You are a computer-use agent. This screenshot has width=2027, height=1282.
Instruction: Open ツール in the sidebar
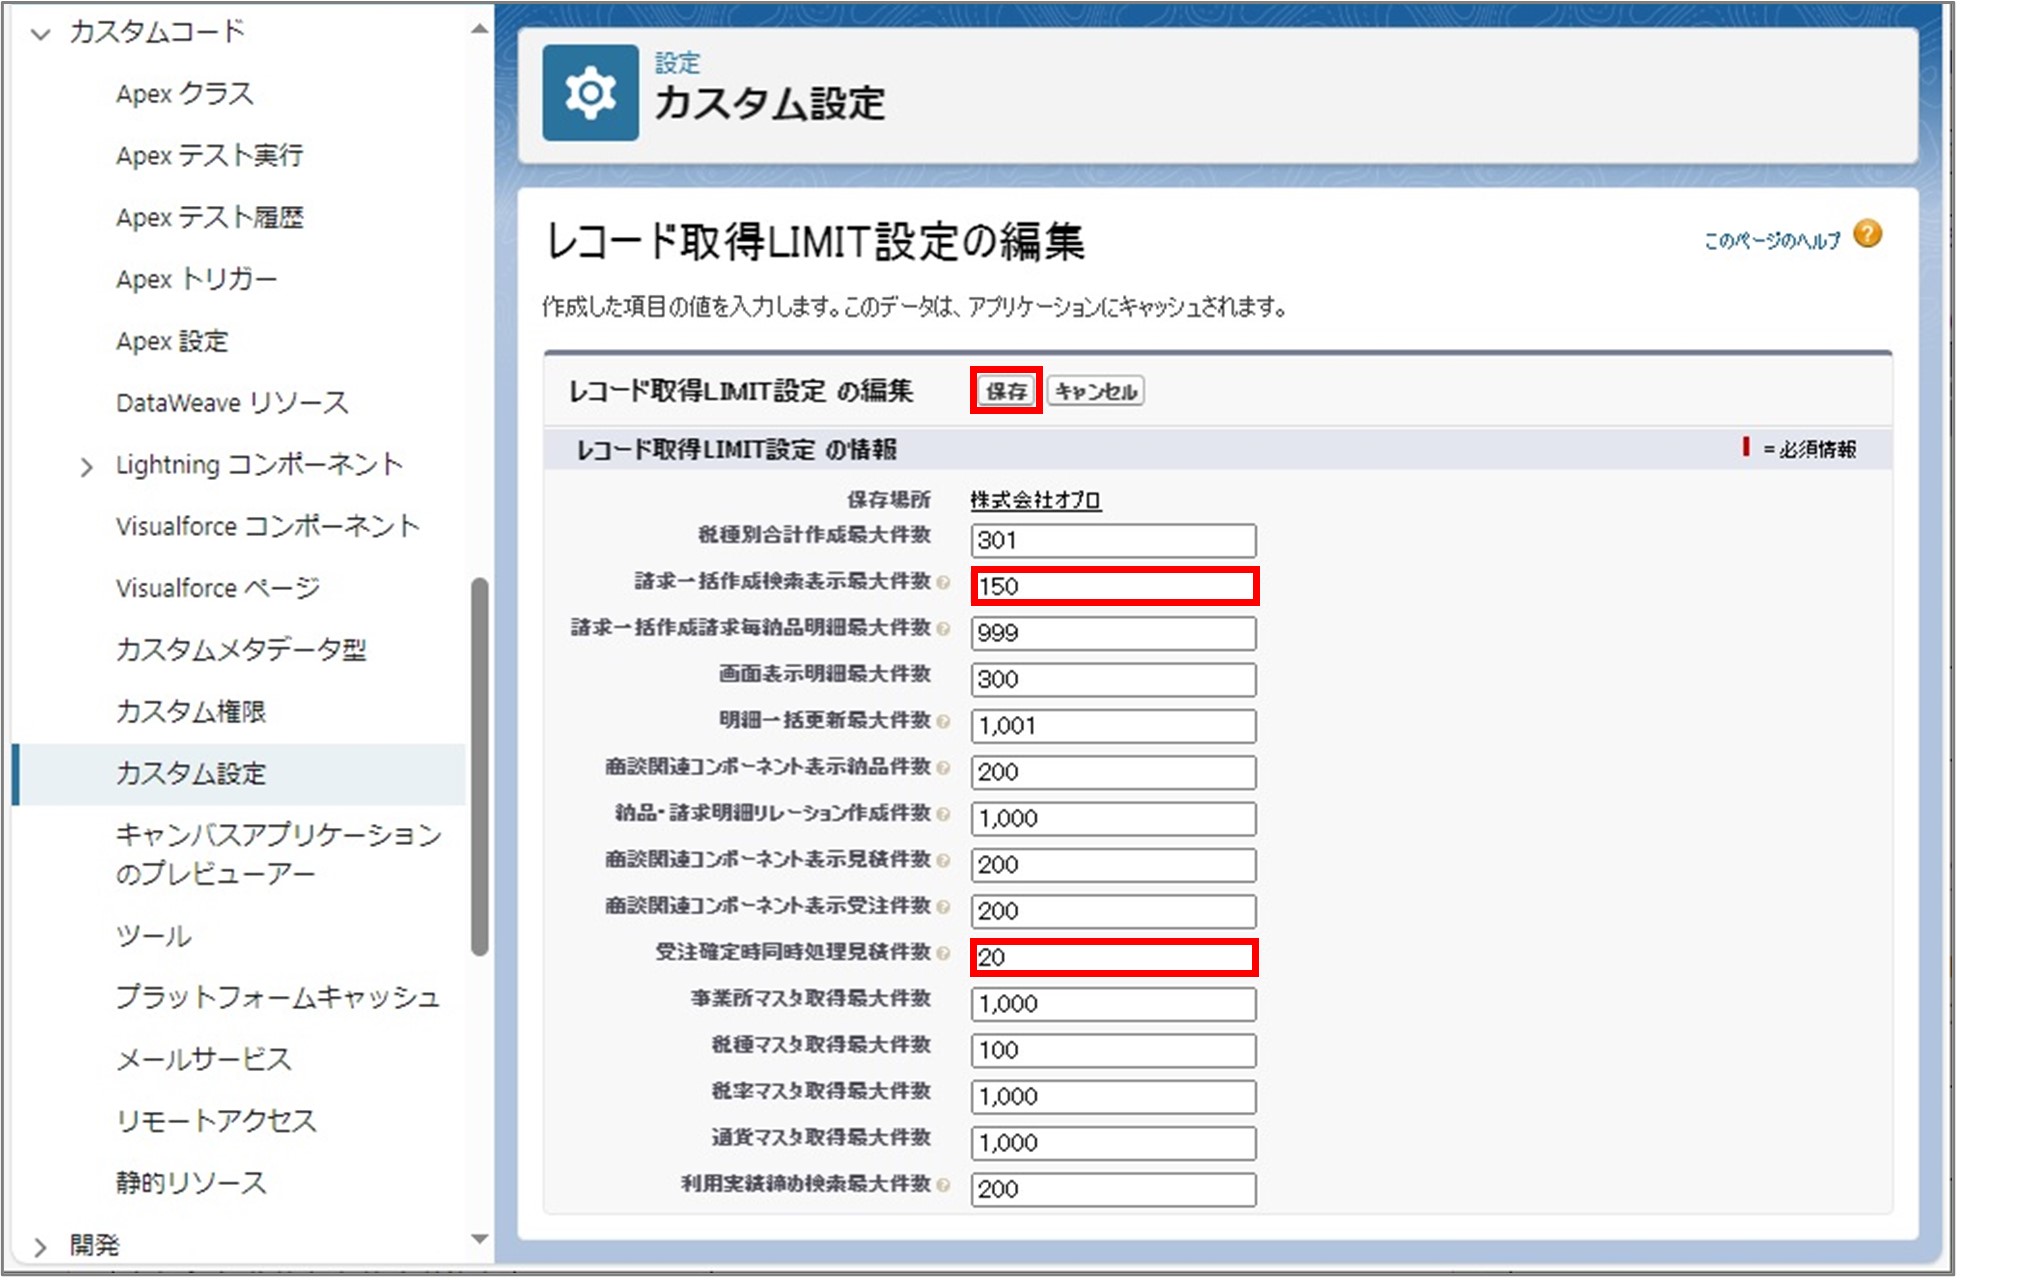pyautogui.click(x=153, y=936)
